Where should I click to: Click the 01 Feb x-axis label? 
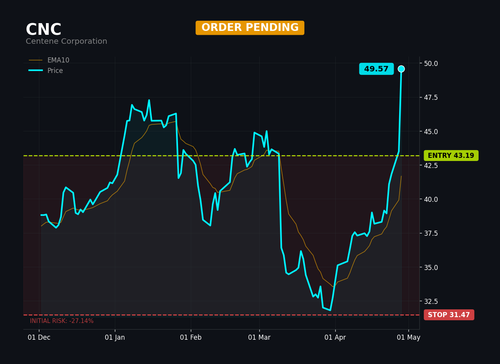(191, 337)
